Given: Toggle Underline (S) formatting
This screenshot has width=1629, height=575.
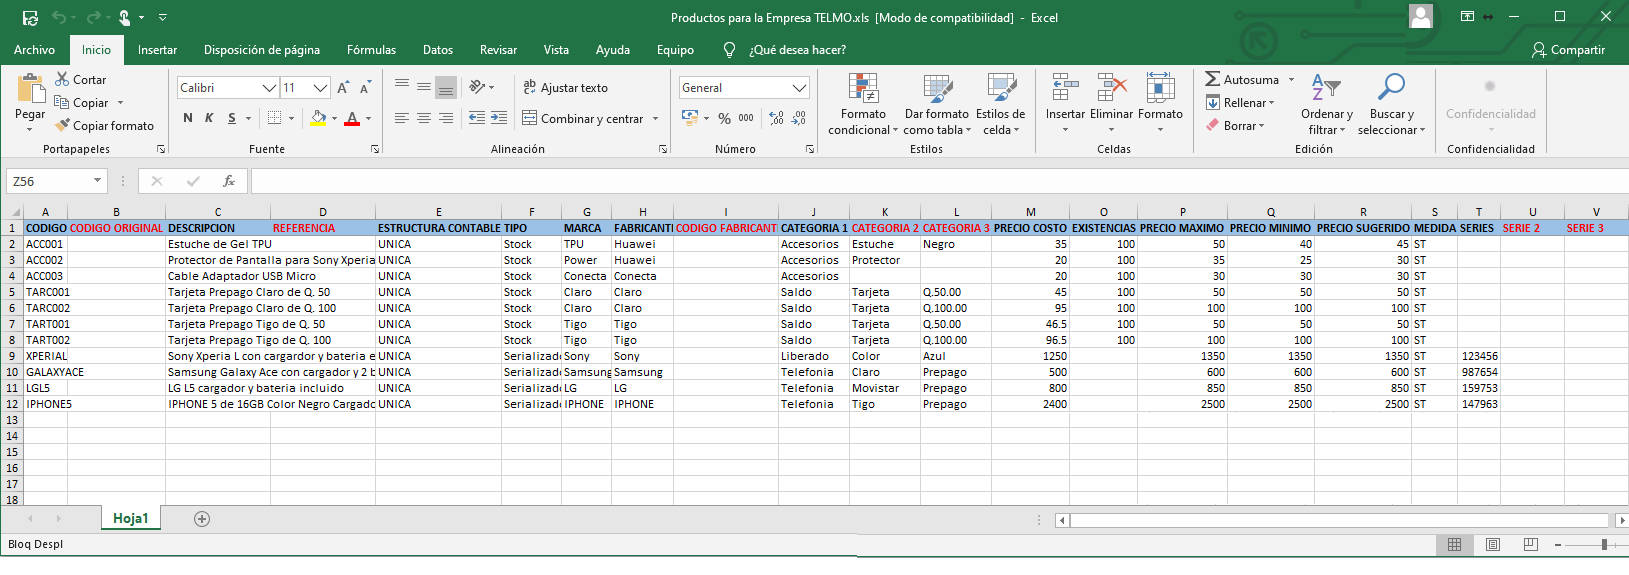Looking at the screenshot, I should [x=232, y=118].
